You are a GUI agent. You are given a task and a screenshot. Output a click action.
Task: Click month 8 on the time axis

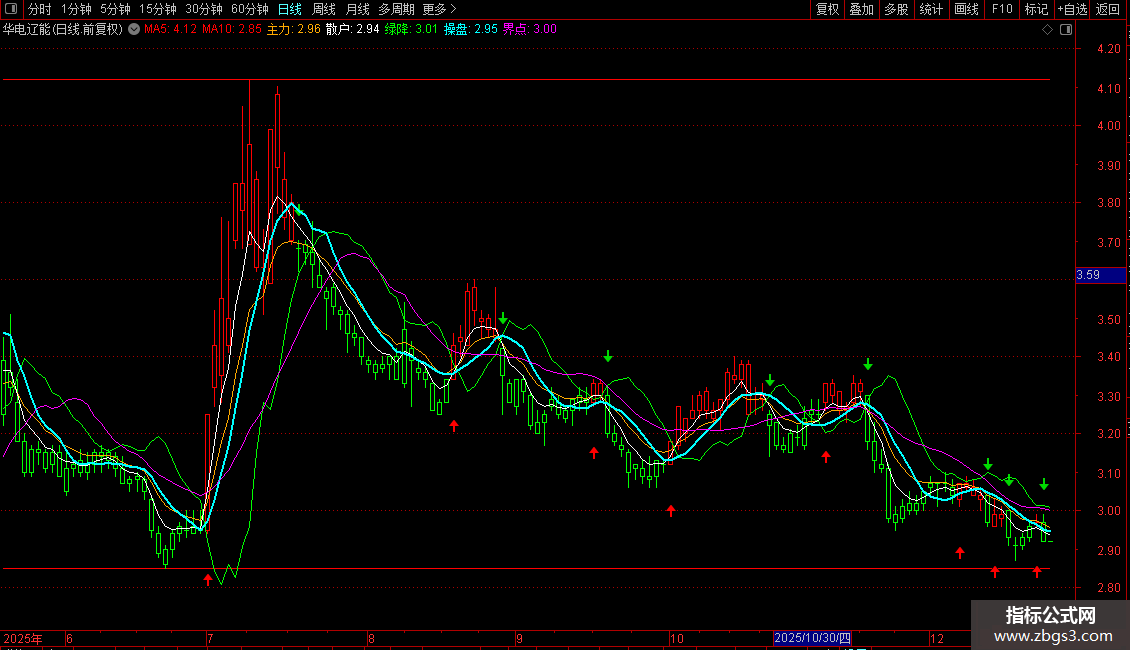371,639
